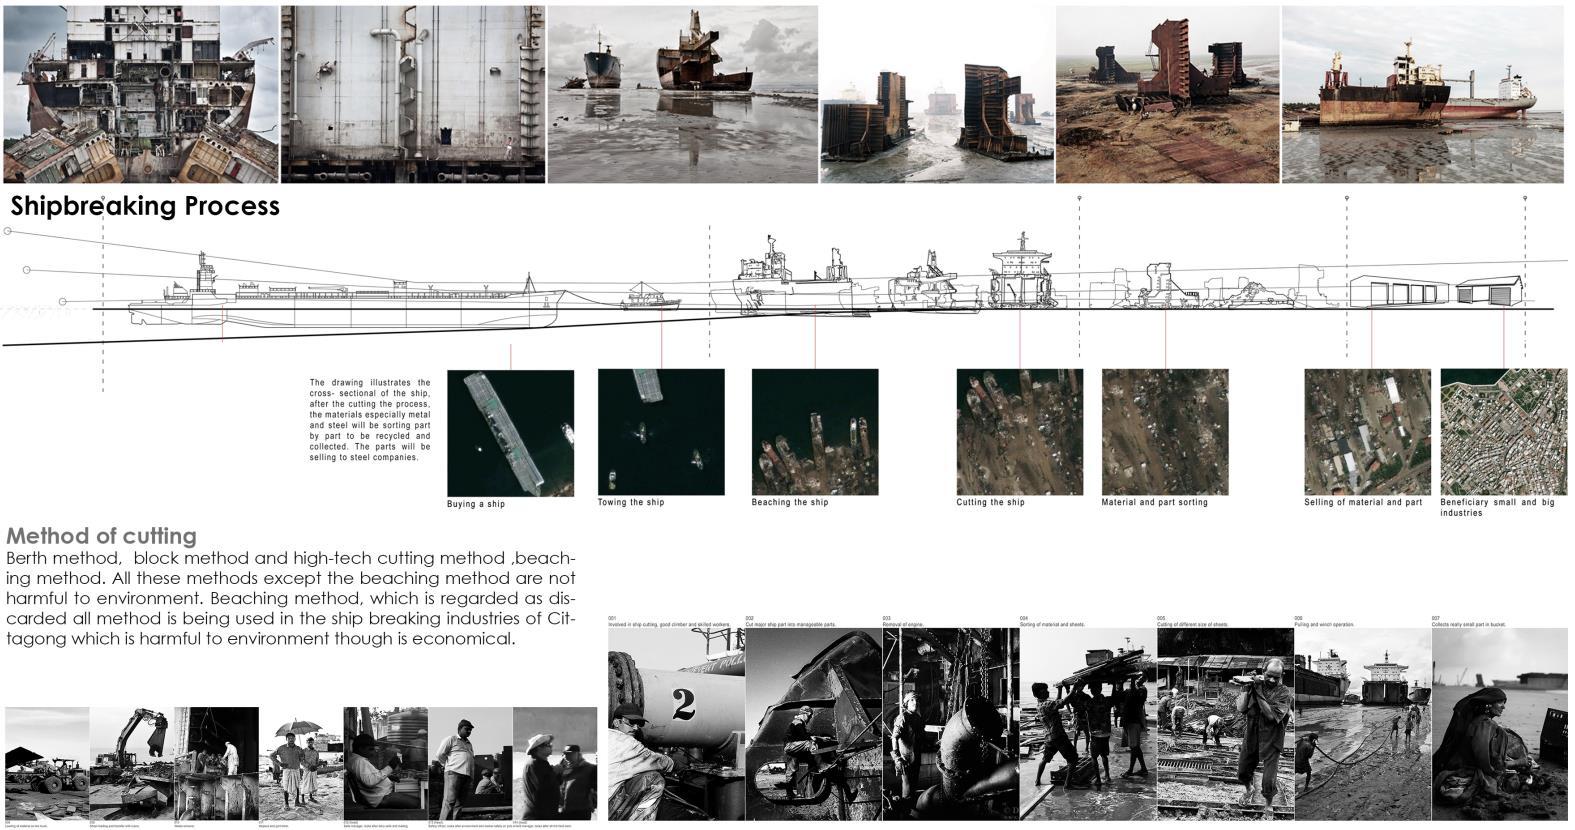Click the "Selling of material and part" label

pyautogui.click(x=1363, y=502)
